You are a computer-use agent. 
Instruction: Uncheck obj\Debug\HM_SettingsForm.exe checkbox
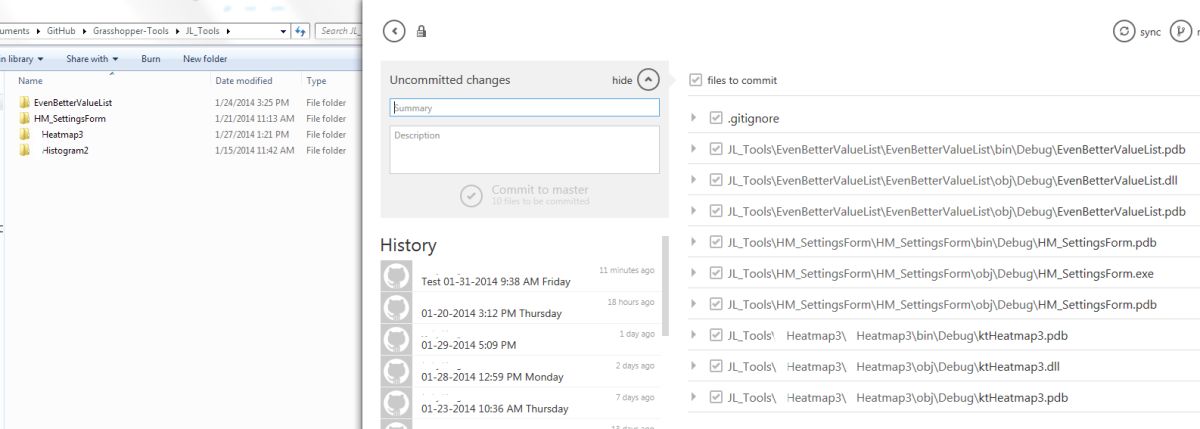715,273
